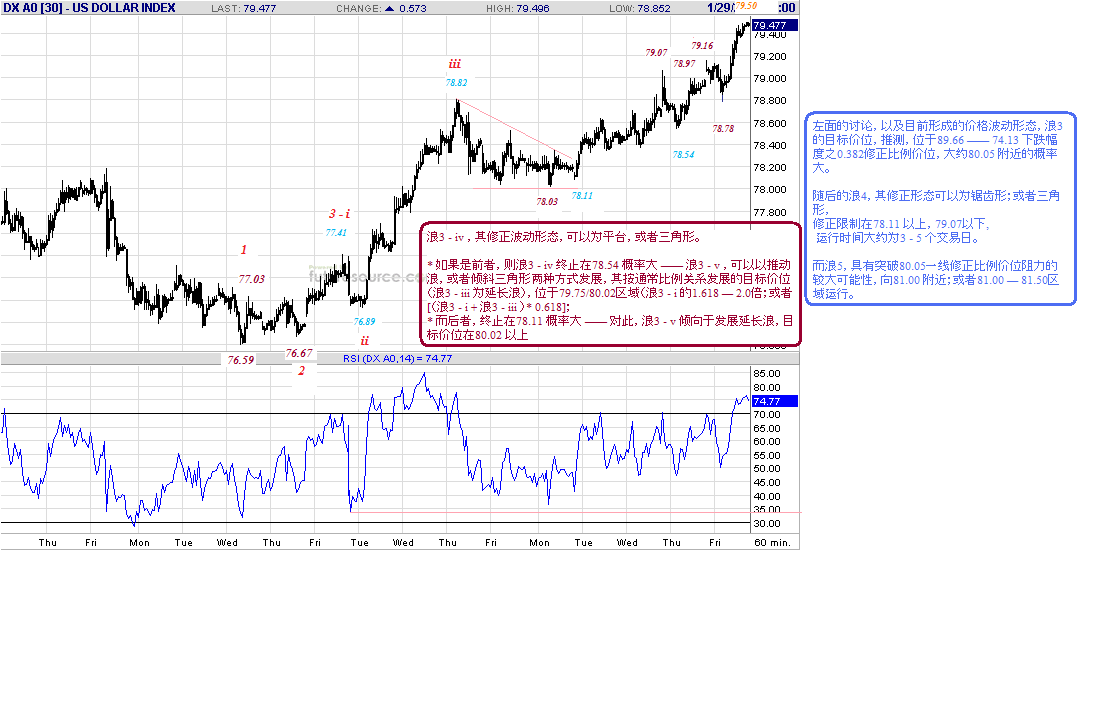
Task: Click the 65.00 RSI axis label
Action: (x=767, y=429)
